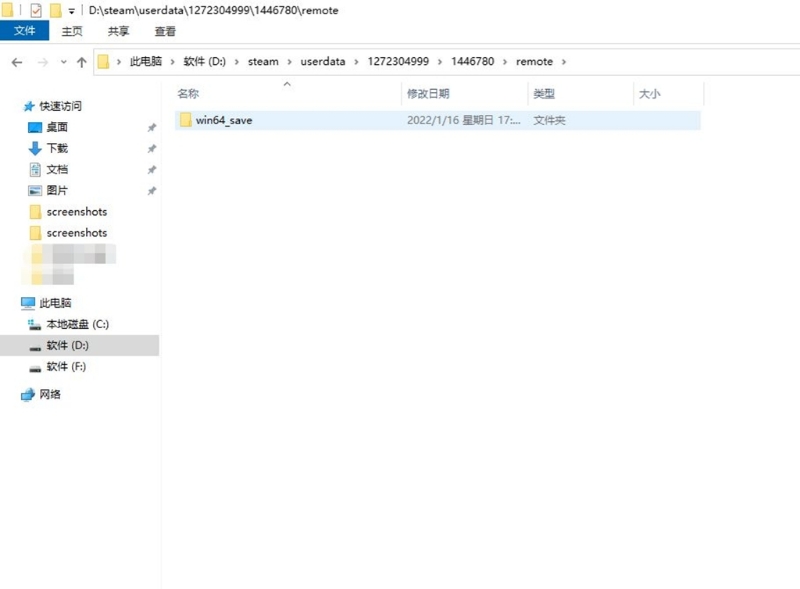800x589 pixels.
Task: Expand the chevron after steam breadcrumb
Action: pos(290,62)
